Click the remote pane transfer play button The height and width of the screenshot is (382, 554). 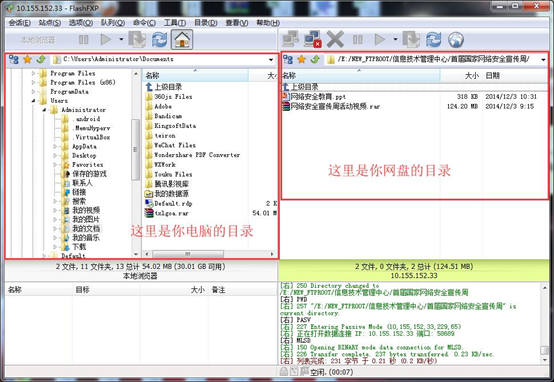coord(380,39)
